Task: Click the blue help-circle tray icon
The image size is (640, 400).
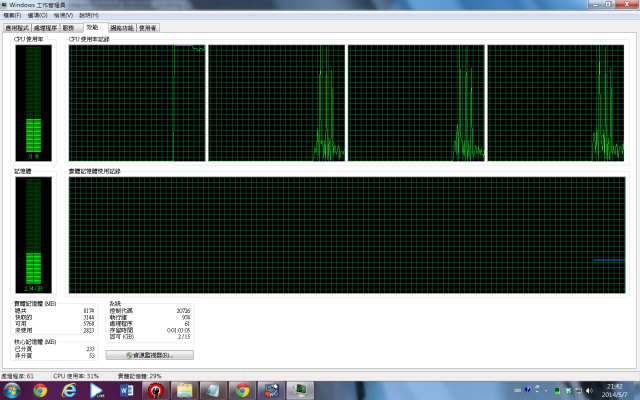Action: pyautogui.click(x=527, y=389)
